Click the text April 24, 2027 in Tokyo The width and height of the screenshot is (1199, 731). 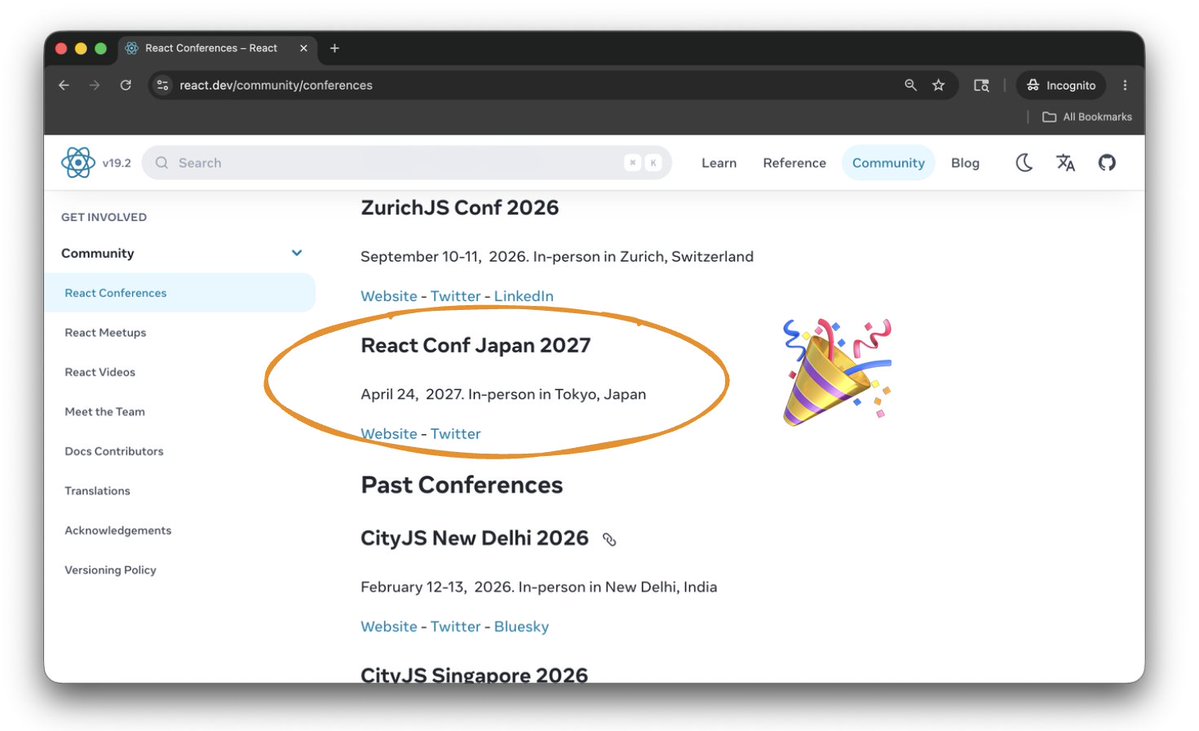pyautogui.click(x=504, y=394)
